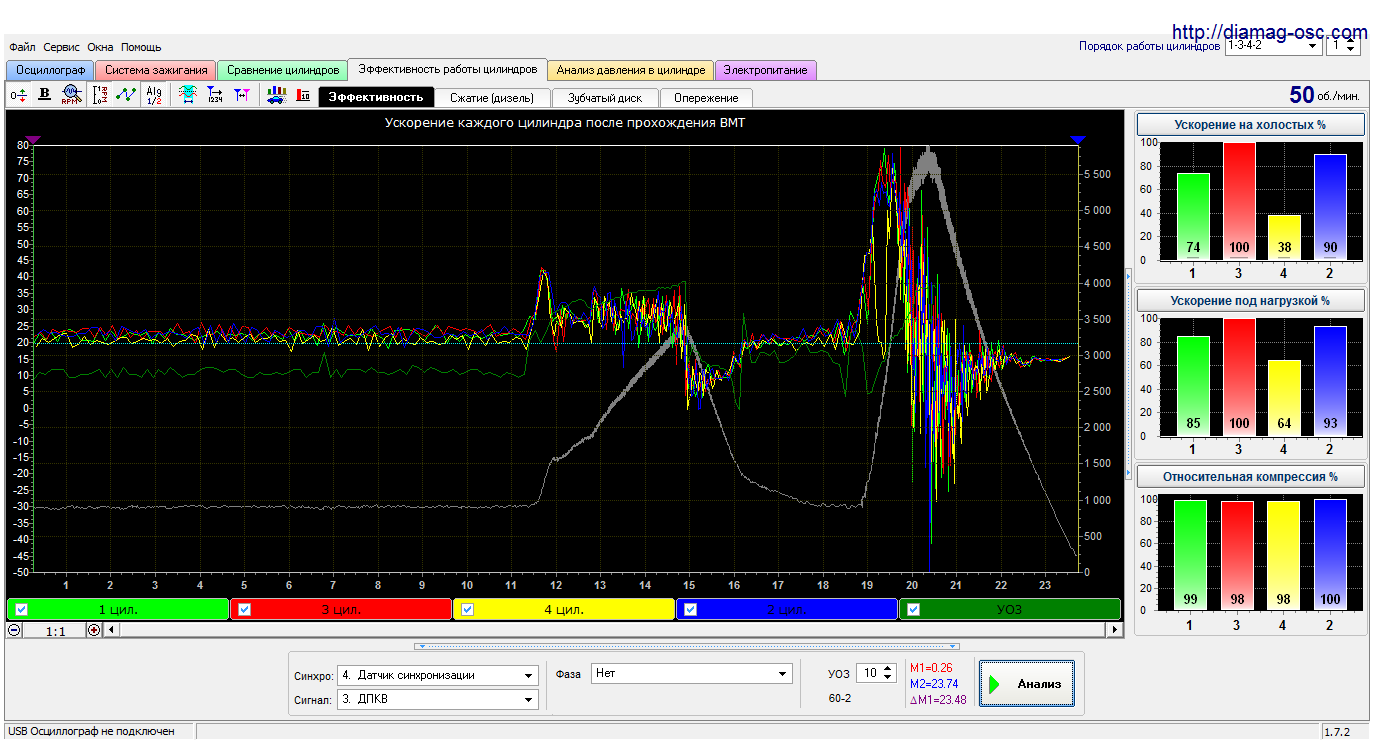The height and width of the screenshot is (744, 1382).
Task: Open the Помощь menu
Action: pos(141,47)
